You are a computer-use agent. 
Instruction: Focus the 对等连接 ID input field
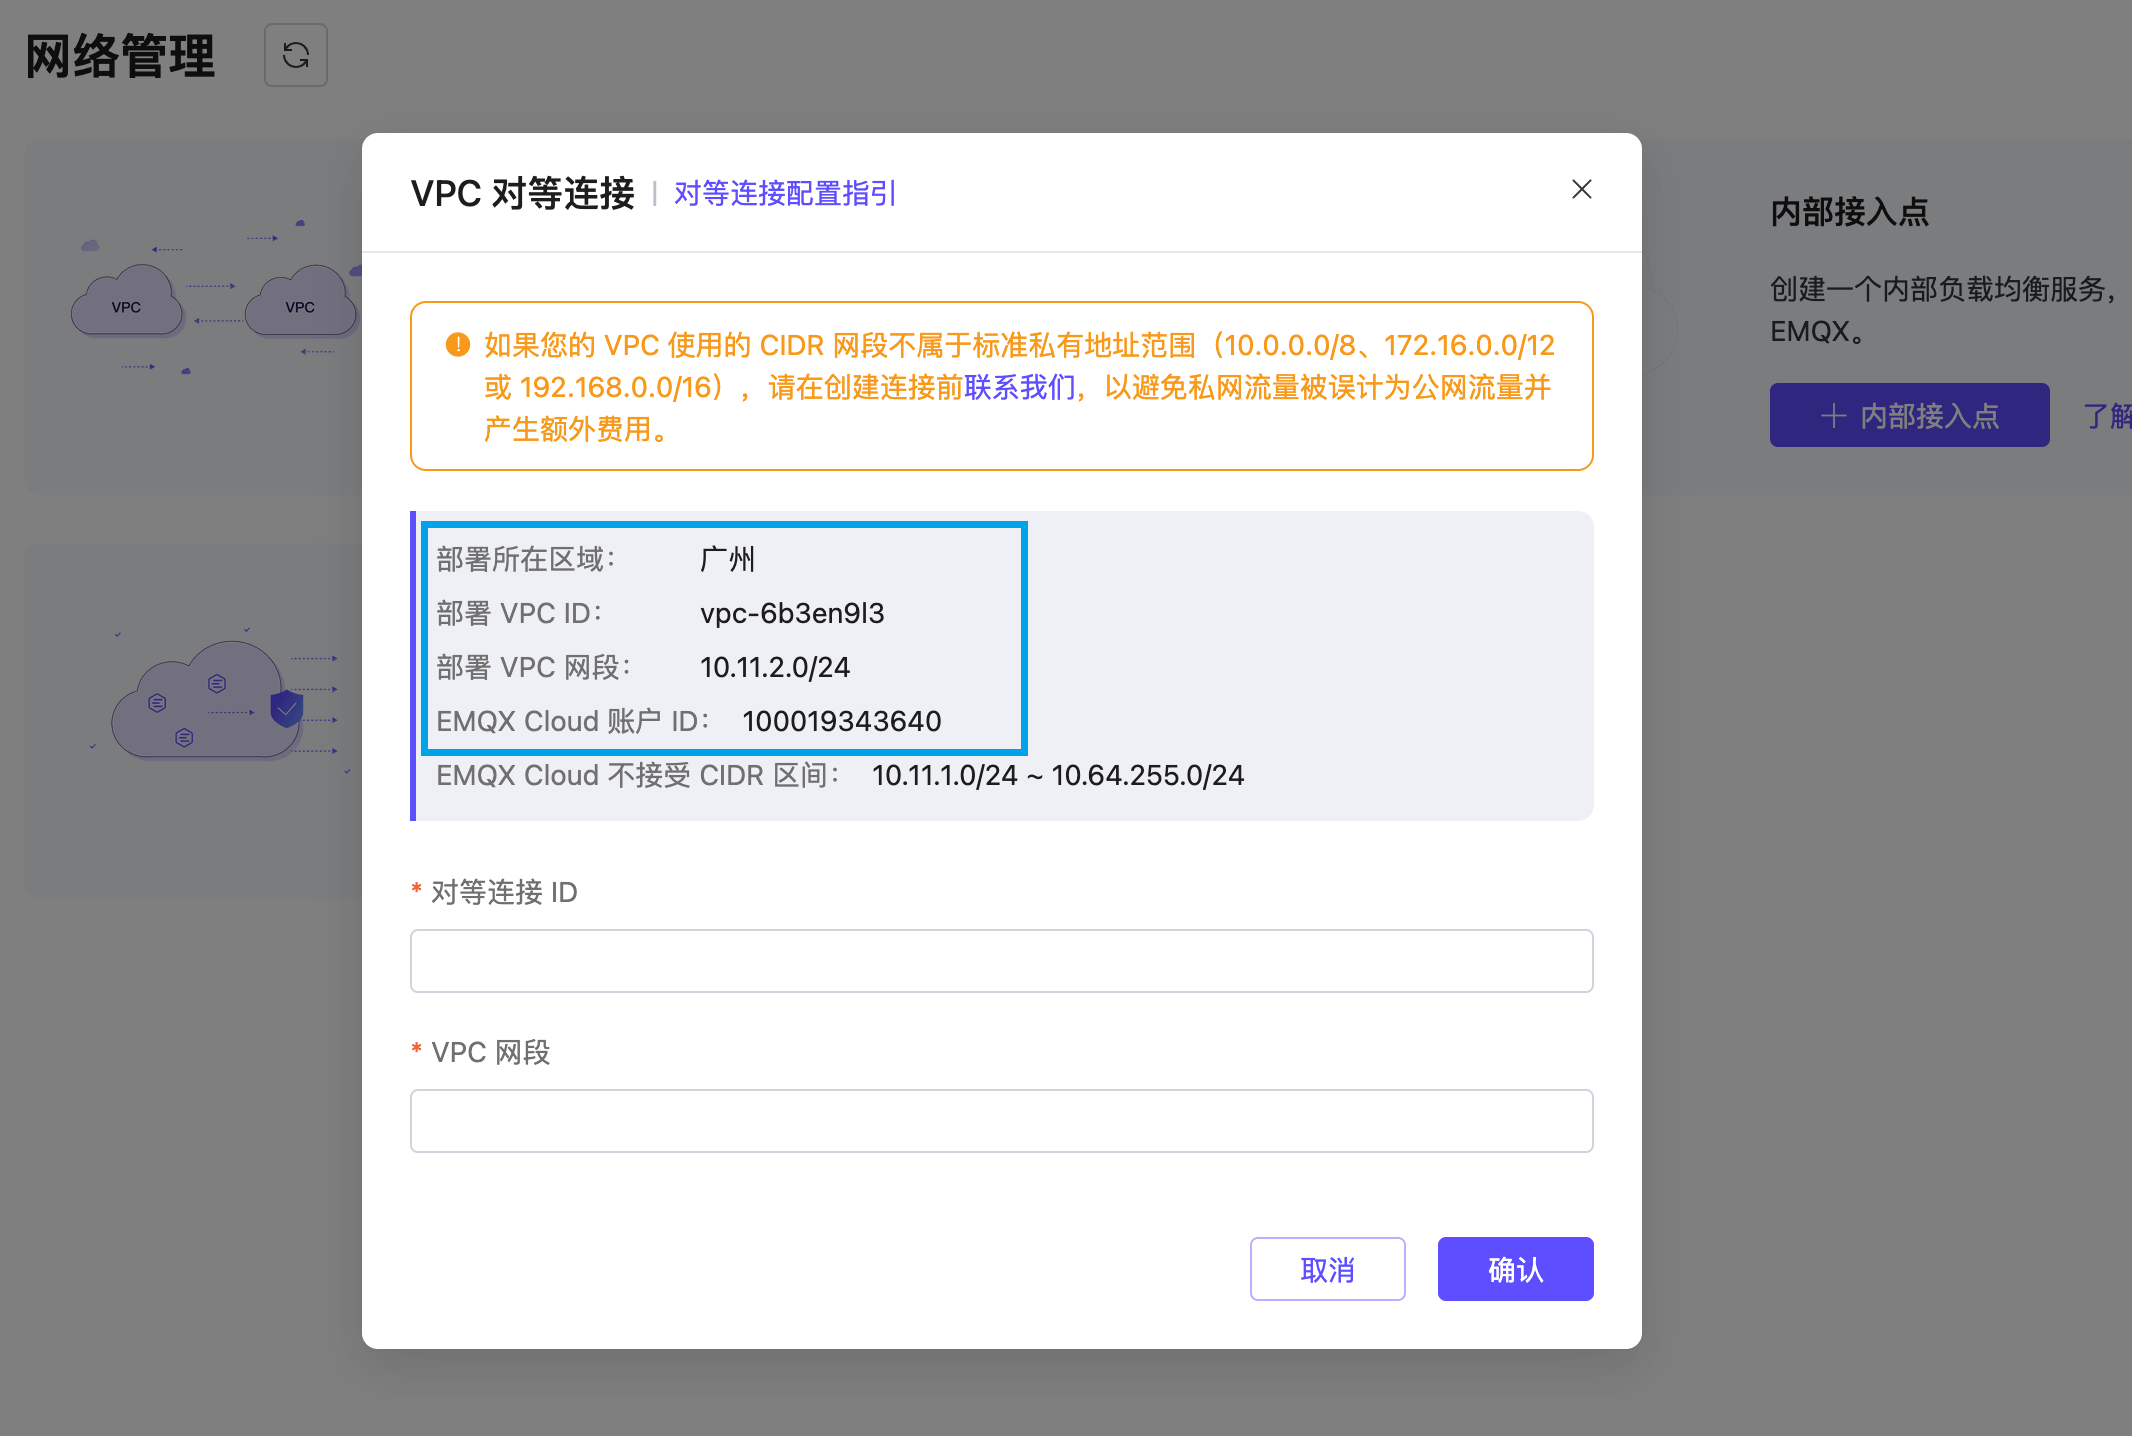point(1001,961)
